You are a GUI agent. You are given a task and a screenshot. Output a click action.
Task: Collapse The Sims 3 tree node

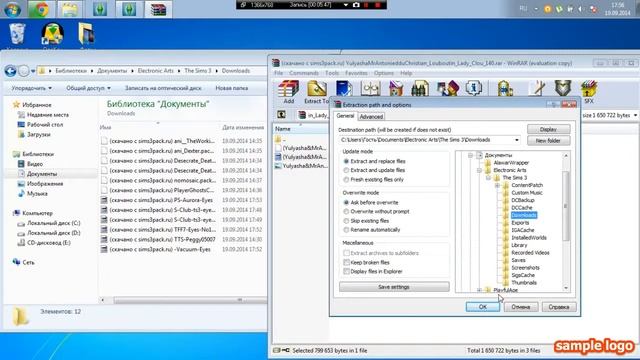[x=488, y=178]
